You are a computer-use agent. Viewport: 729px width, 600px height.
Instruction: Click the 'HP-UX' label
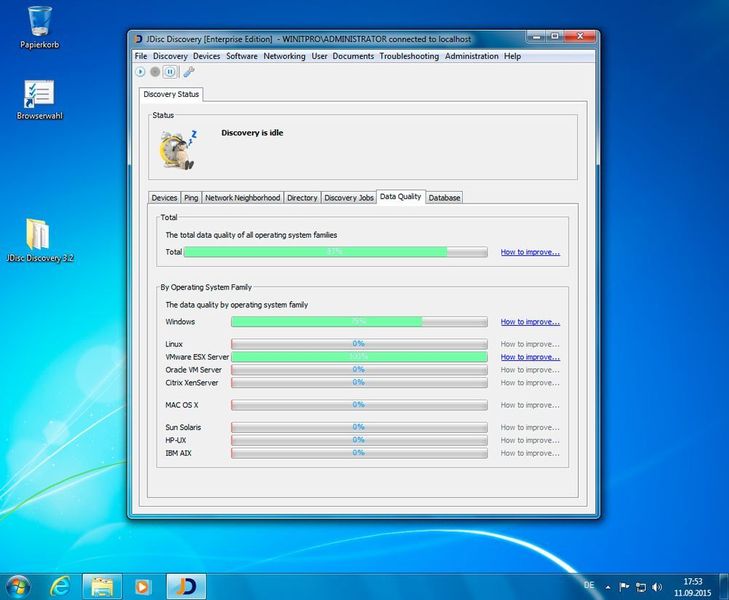(x=176, y=441)
